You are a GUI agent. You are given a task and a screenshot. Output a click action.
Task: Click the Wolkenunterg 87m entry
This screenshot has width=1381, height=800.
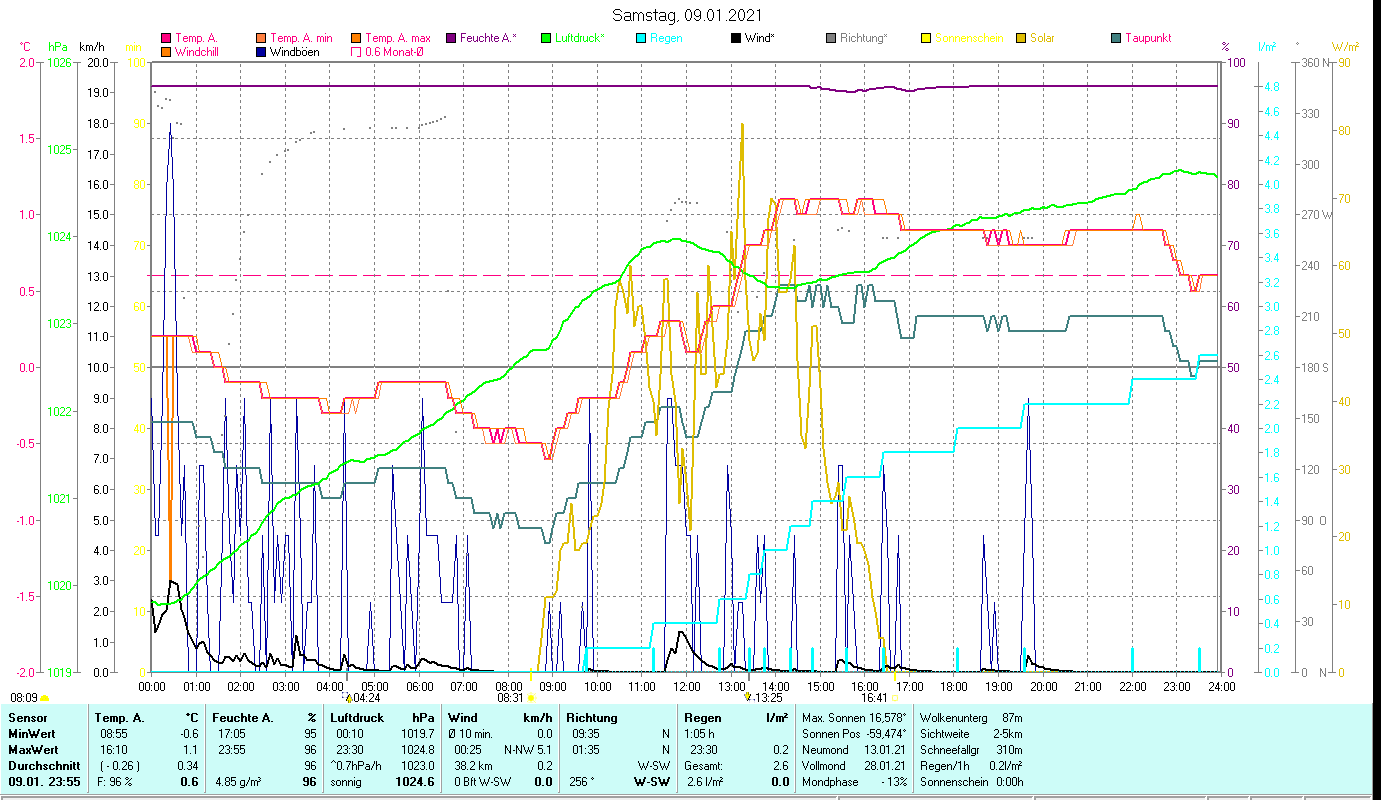point(971,718)
